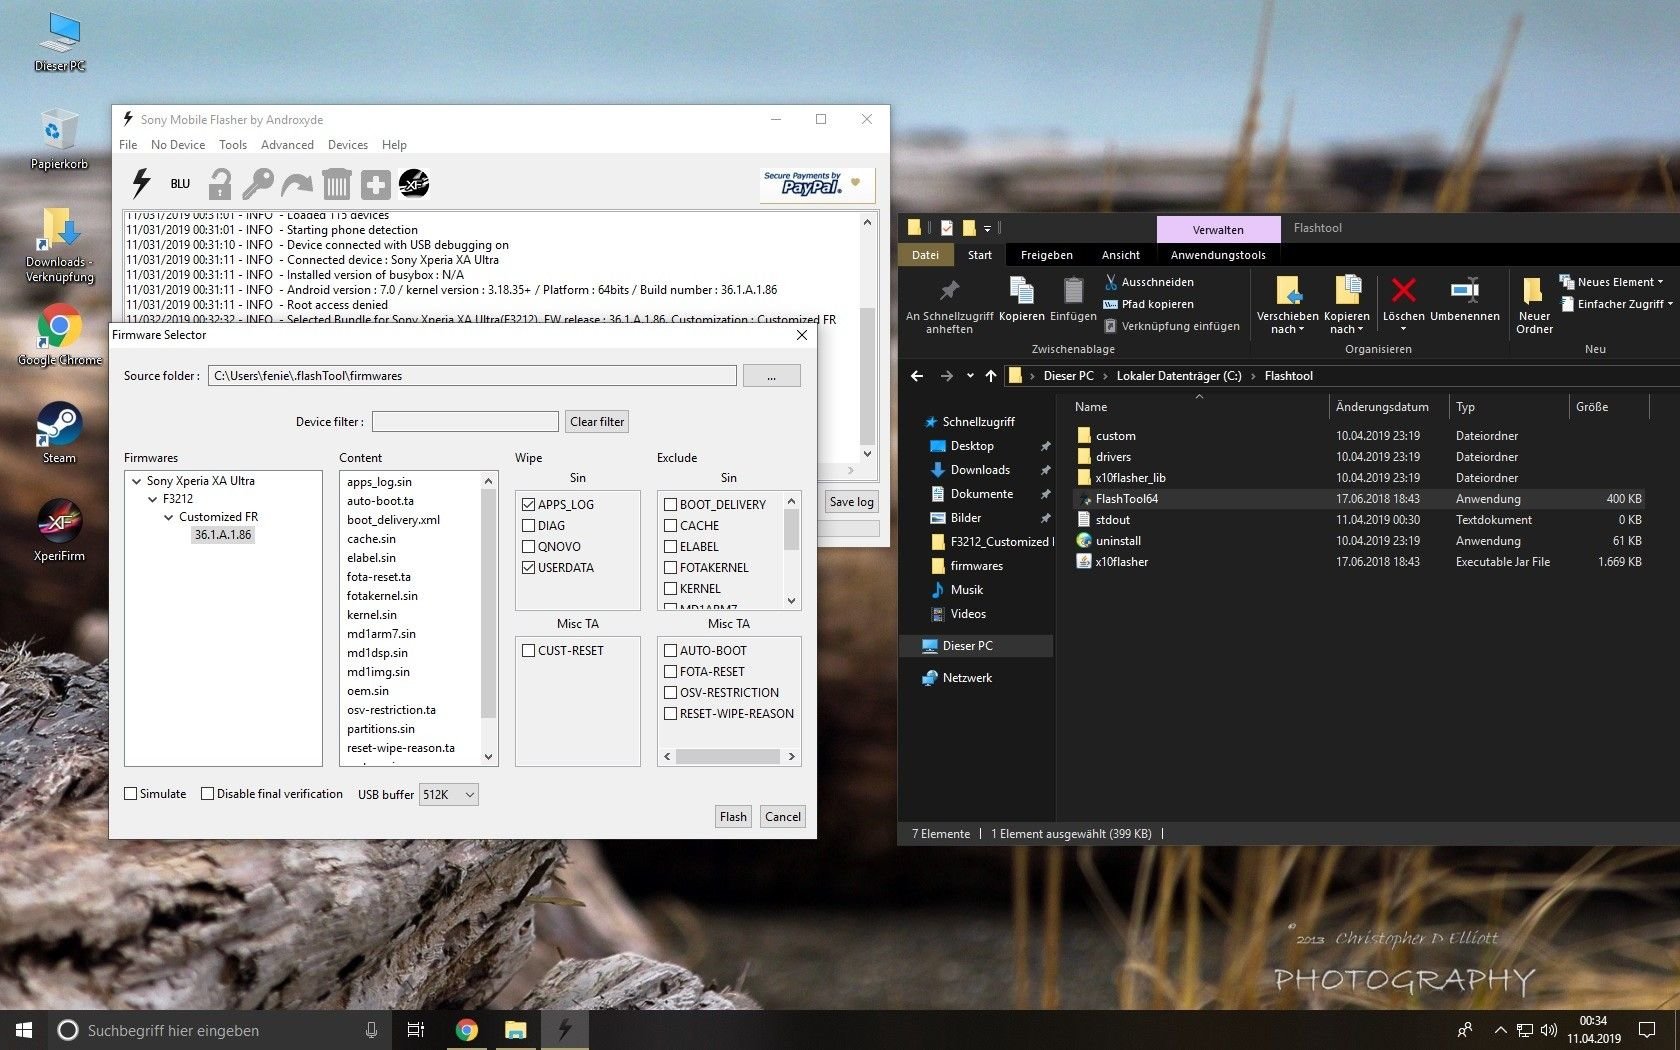Click Save log button
The image size is (1680, 1050).
click(851, 502)
